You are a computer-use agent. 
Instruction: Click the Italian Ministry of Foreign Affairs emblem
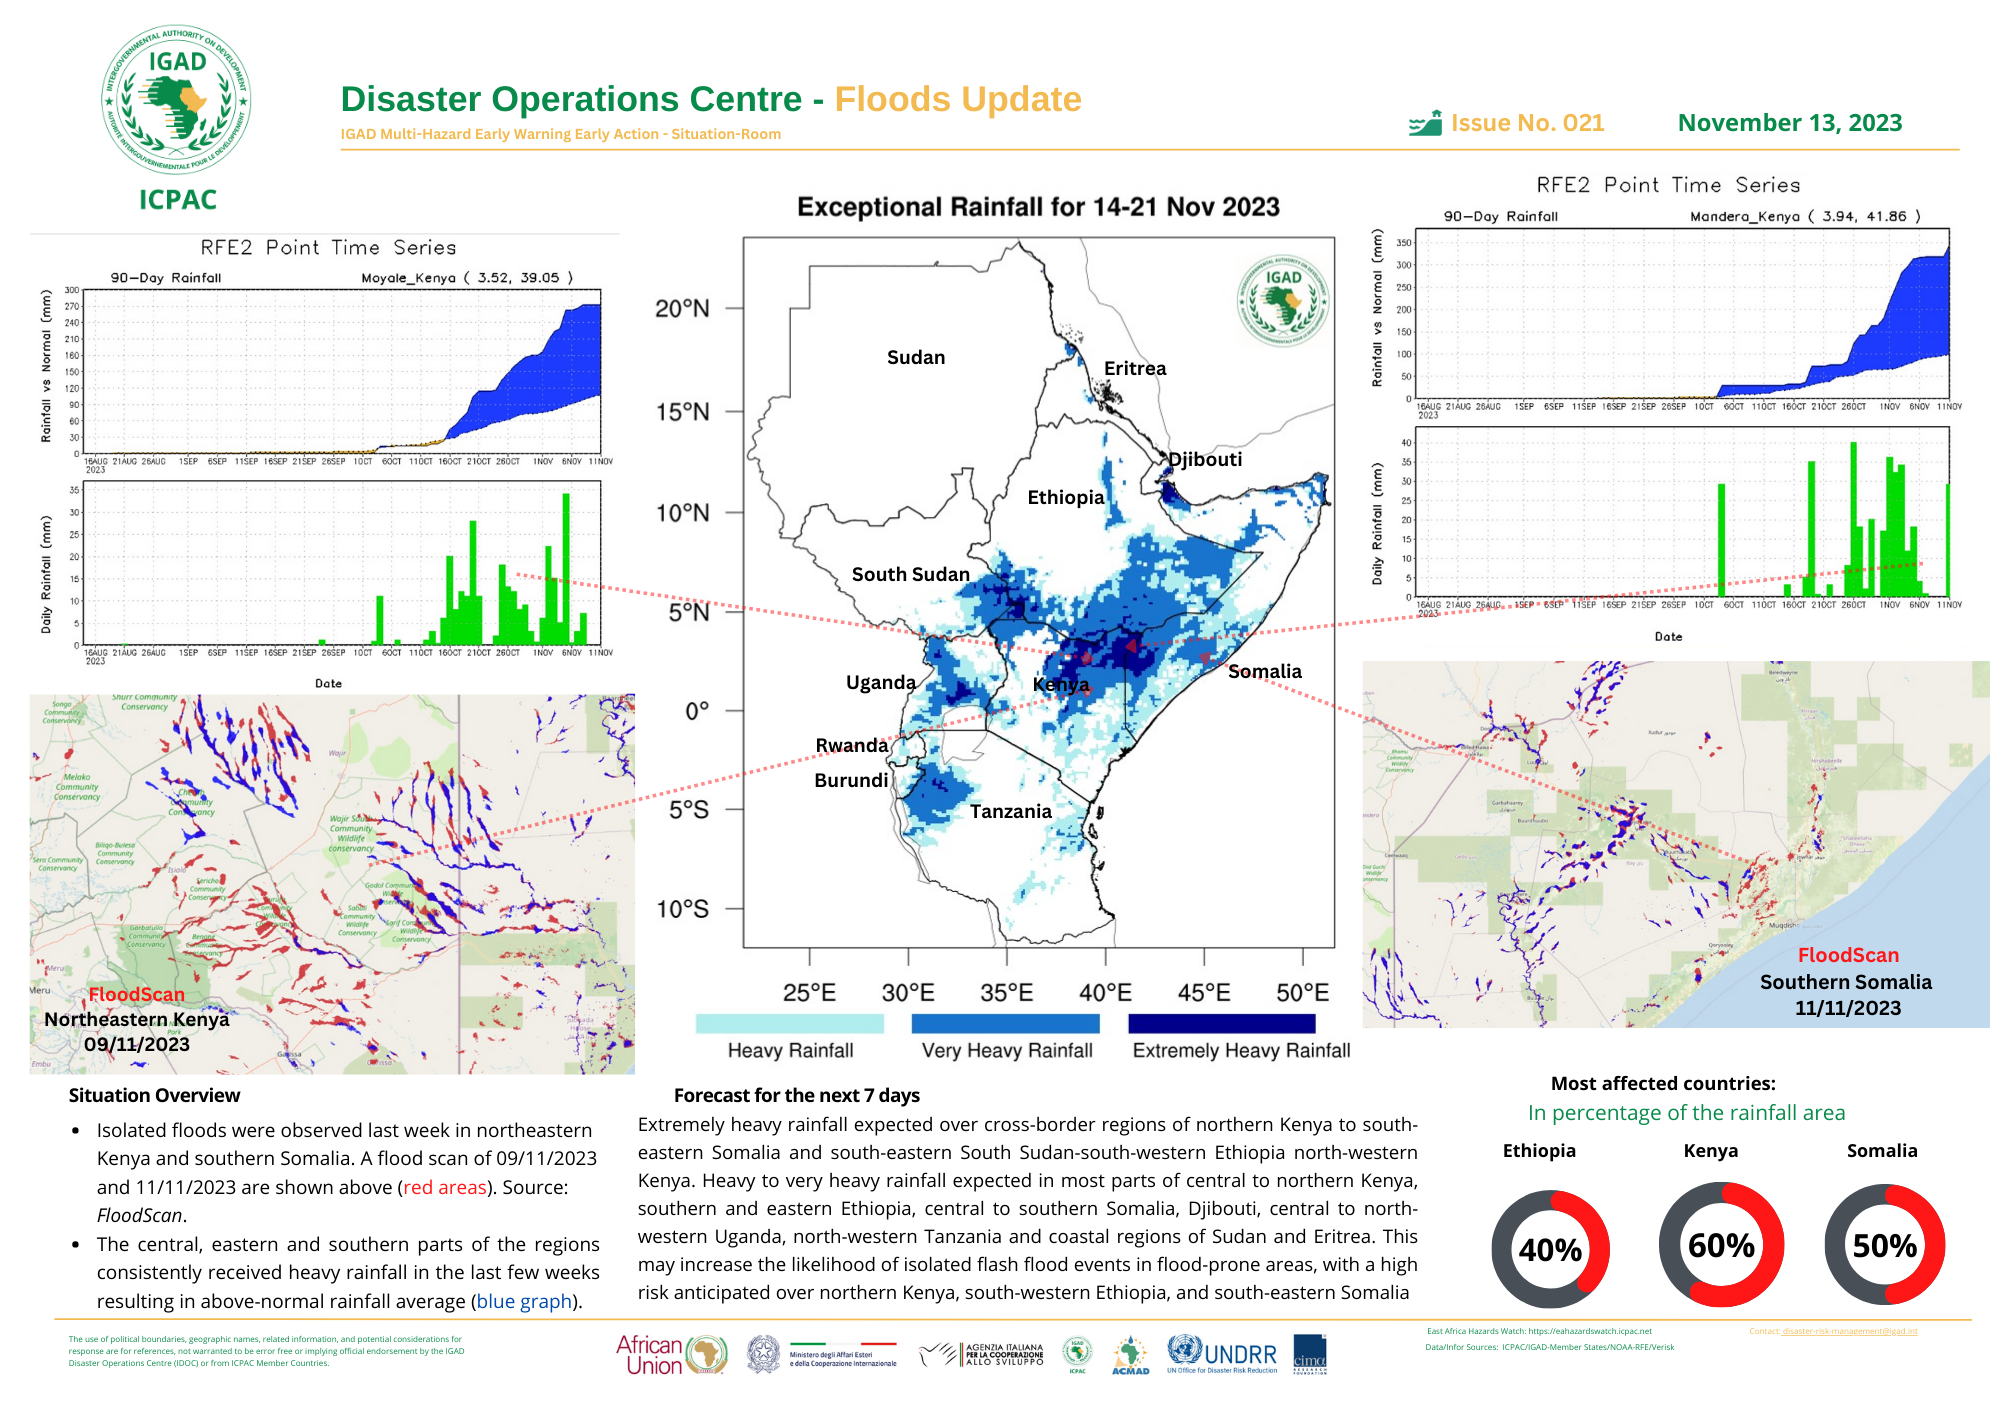point(764,1355)
